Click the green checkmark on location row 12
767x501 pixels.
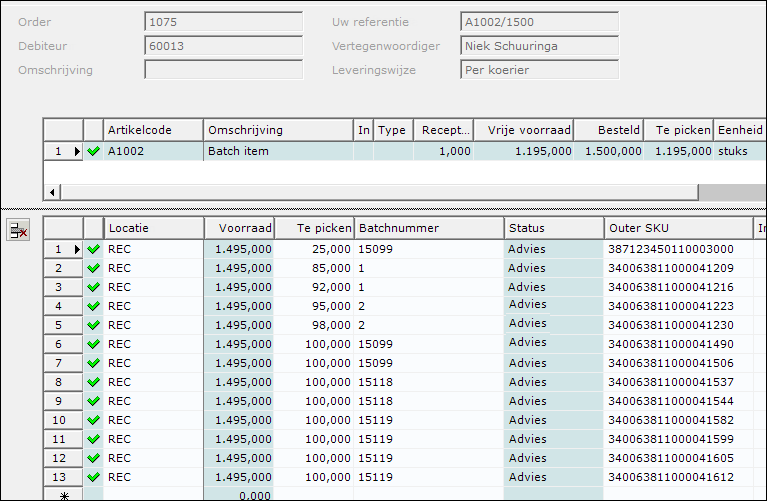coord(93,458)
